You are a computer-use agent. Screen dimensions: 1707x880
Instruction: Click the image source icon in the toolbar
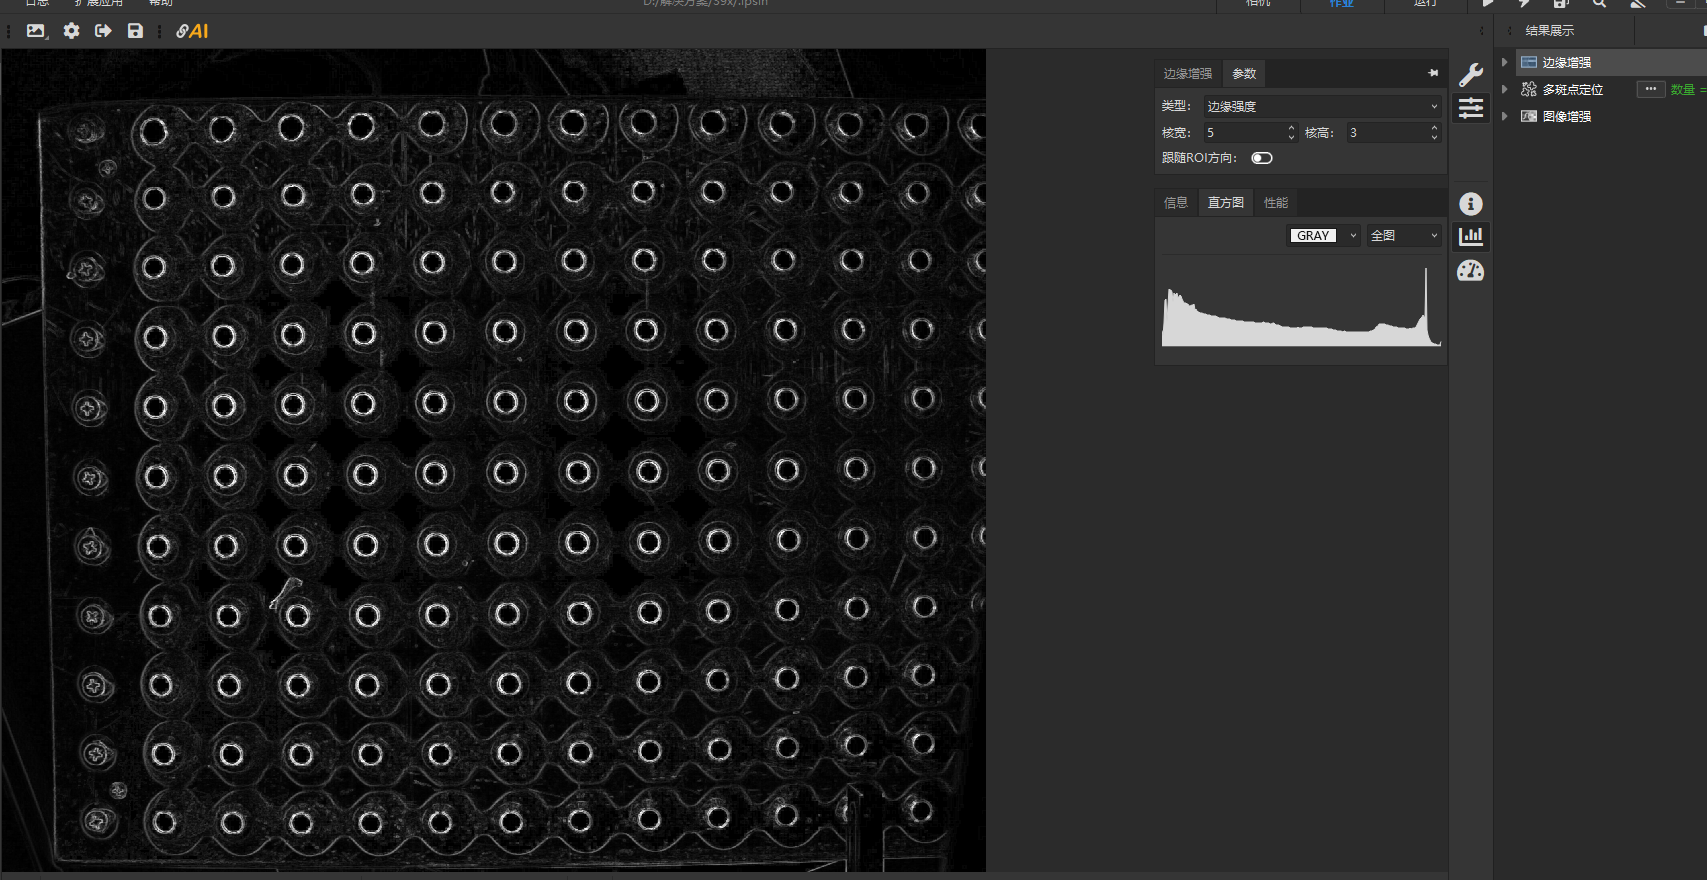36,31
